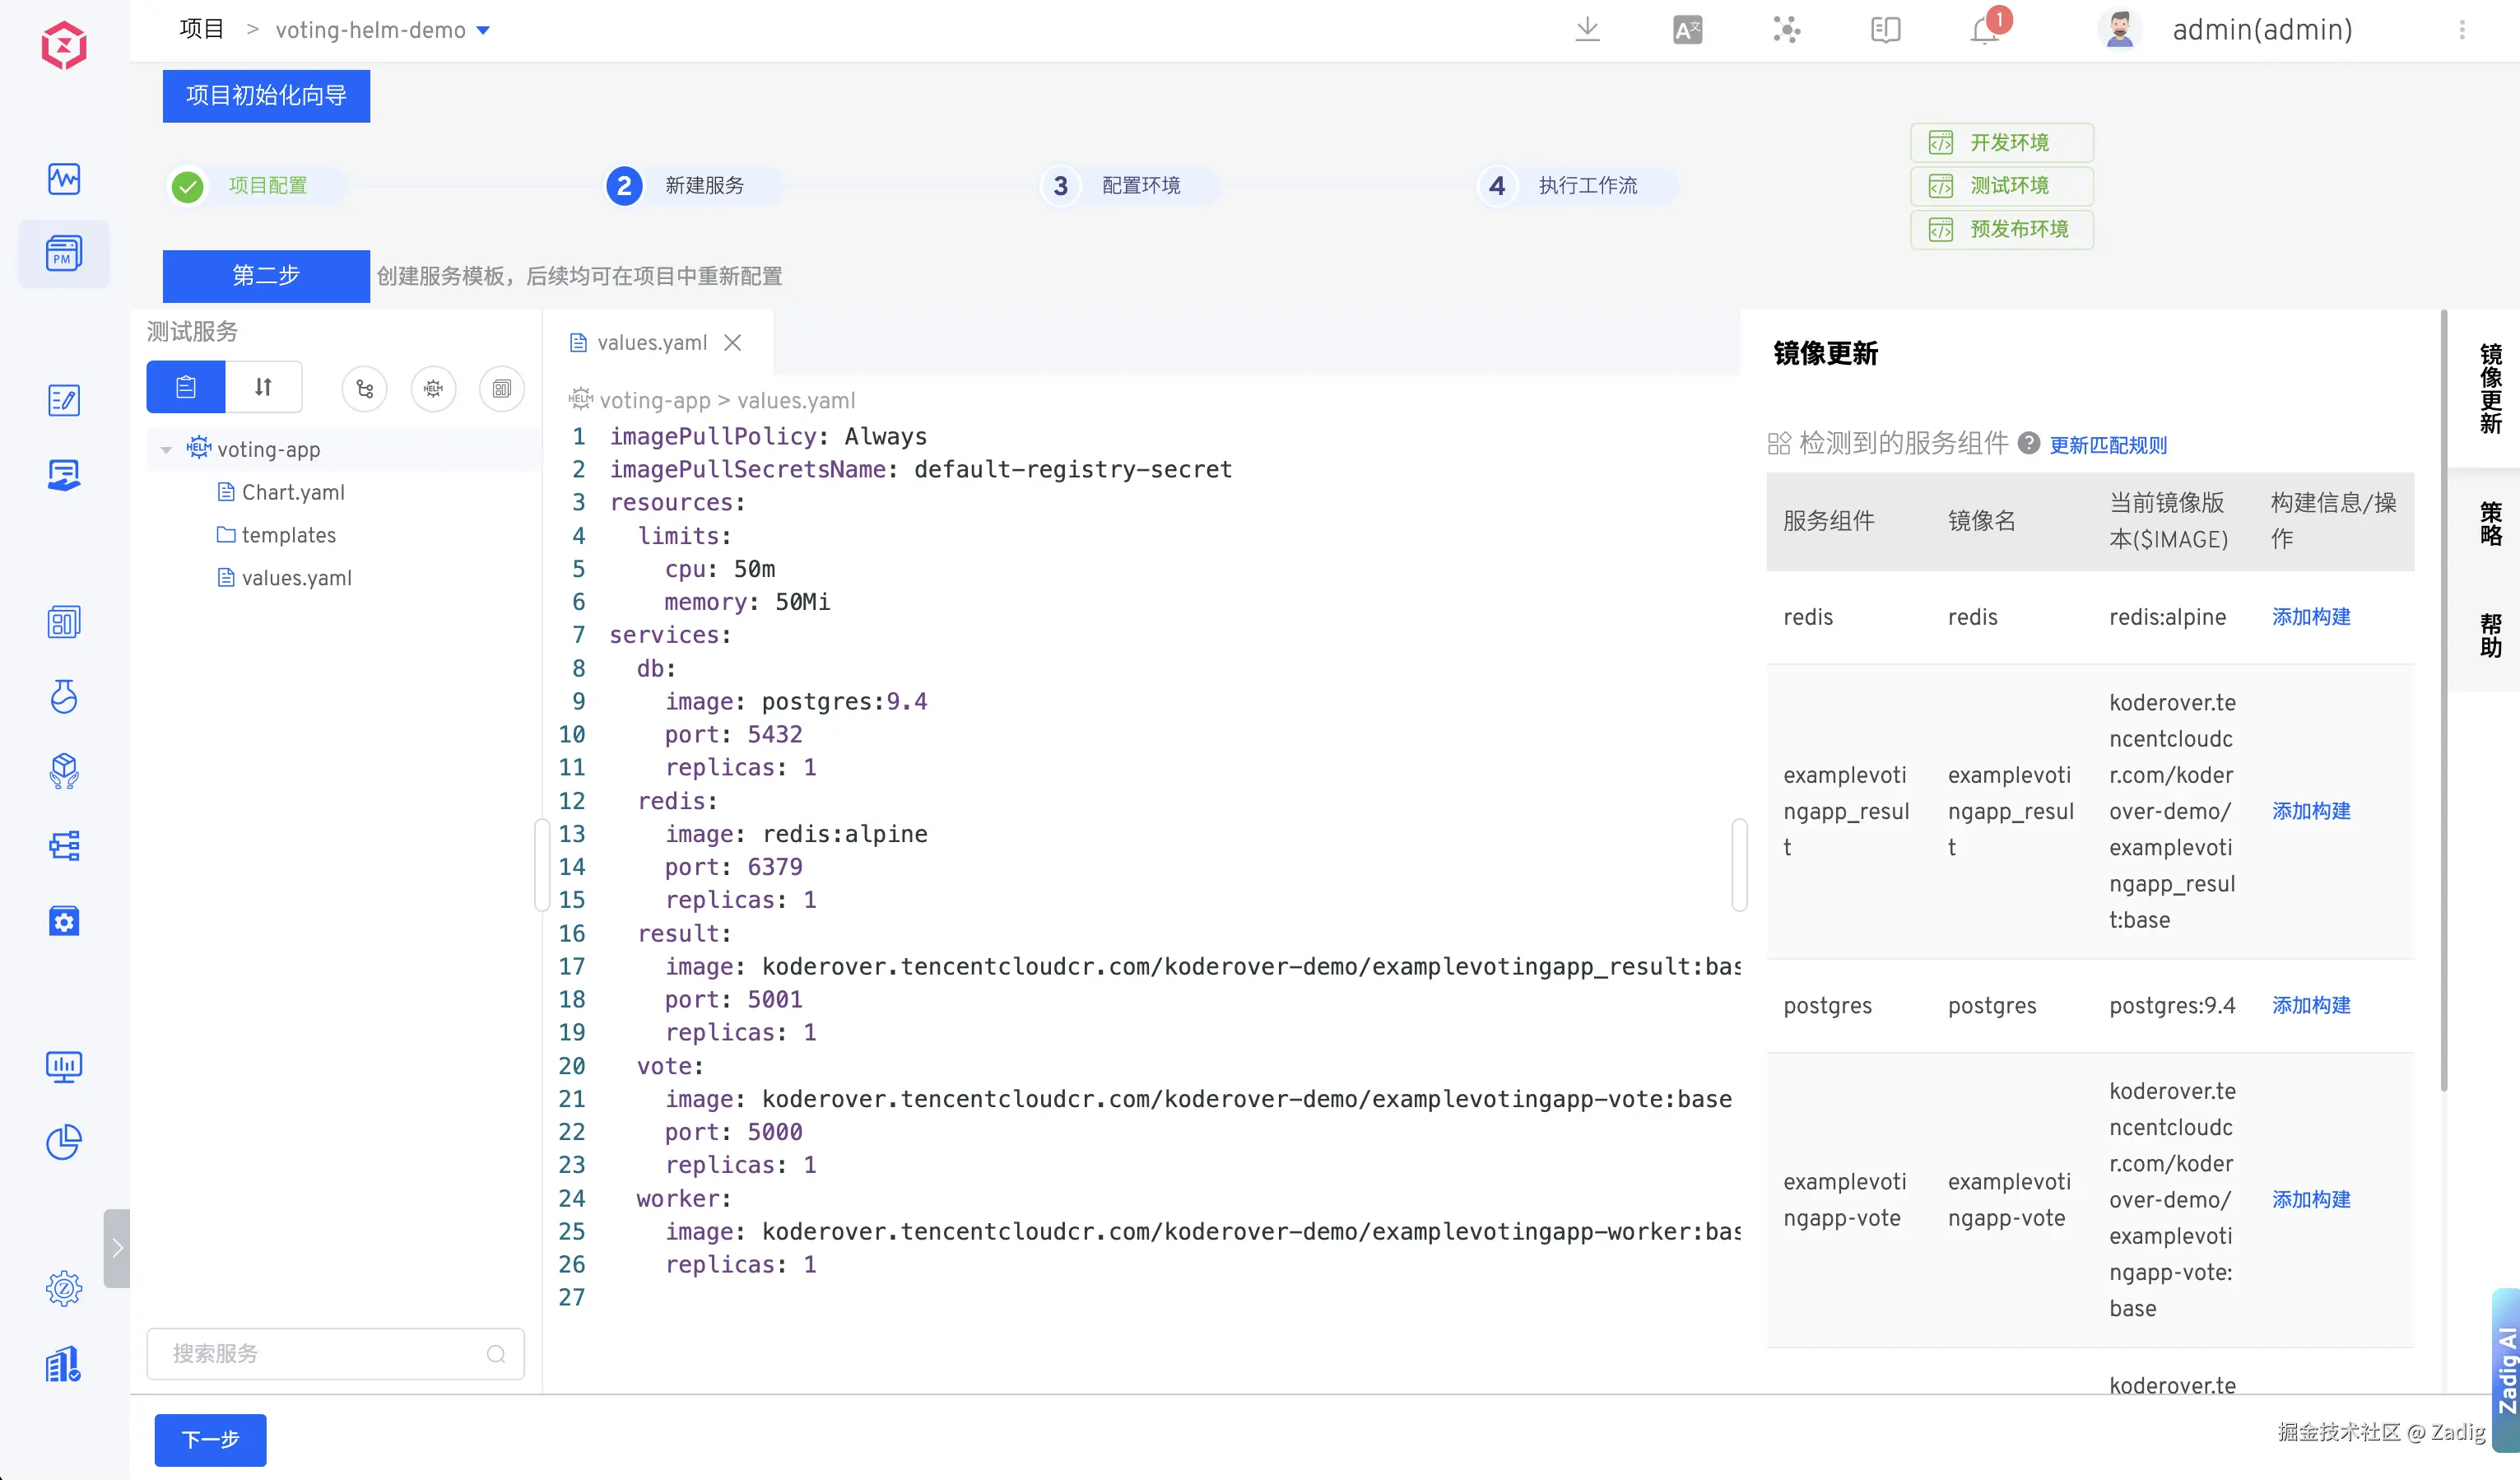Image resolution: width=2520 pixels, height=1480 pixels.
Task: Click the help question mark beside detected components
Action: 2028,443
